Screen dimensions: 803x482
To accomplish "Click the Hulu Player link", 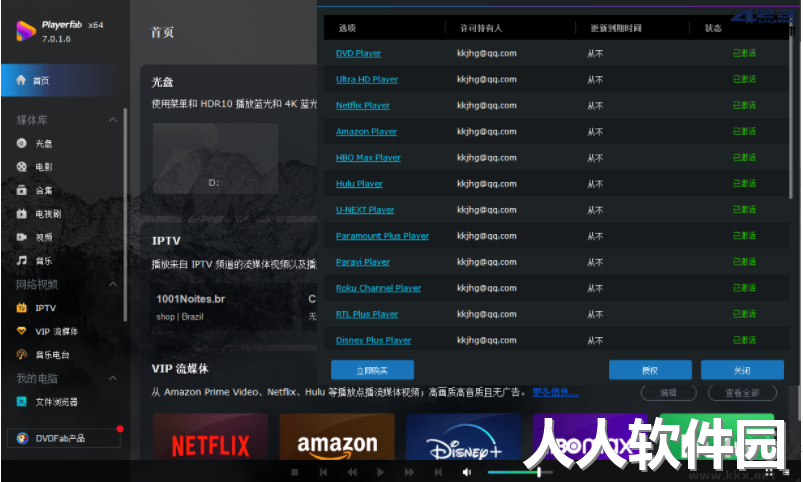I will tap(359, 184).
